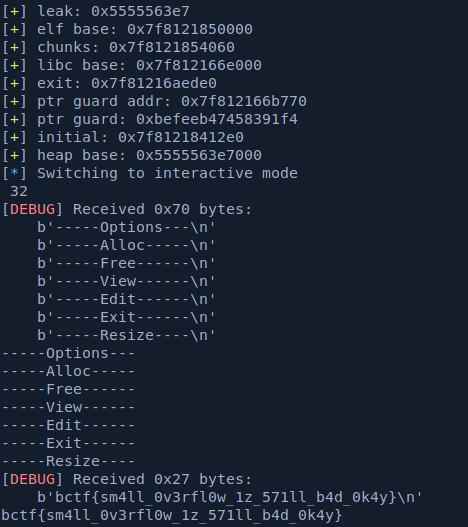The width and height of the screenshot is (468, 527).
Task: Click the ptr guard addr value
Action: pos(244,101)
